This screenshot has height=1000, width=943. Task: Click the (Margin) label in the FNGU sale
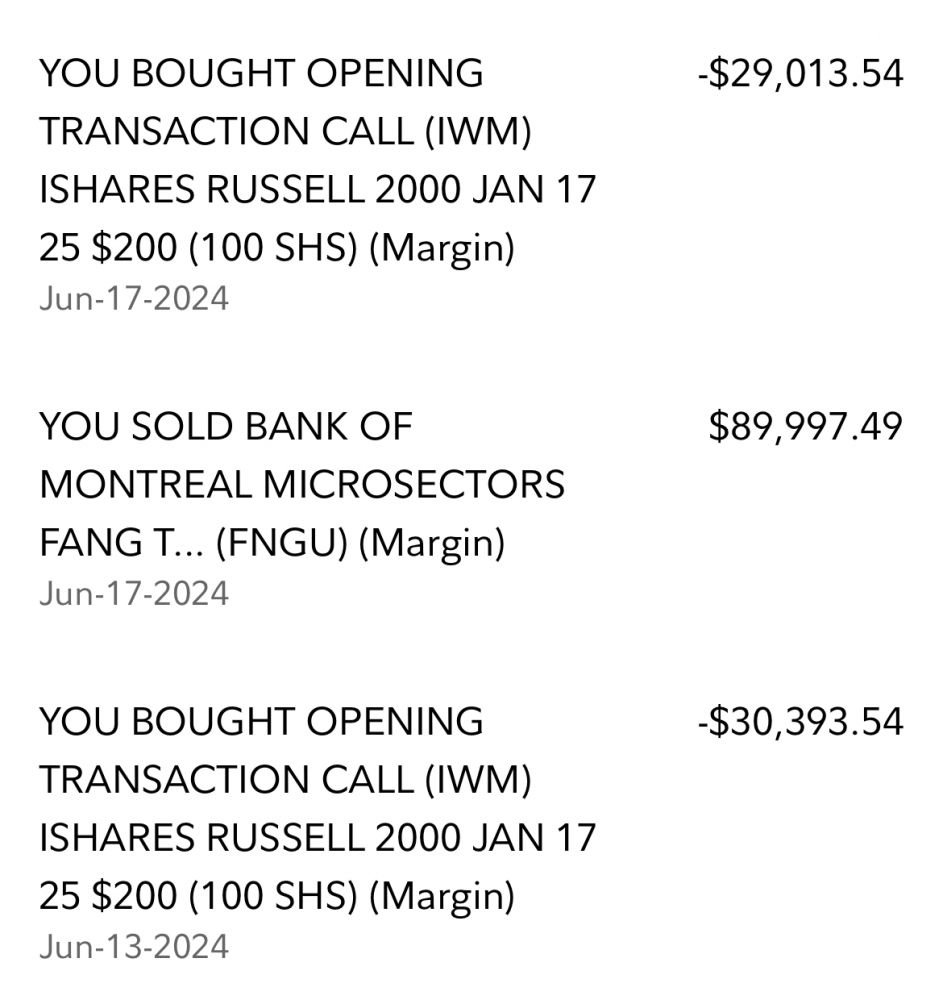click(432, 545)
